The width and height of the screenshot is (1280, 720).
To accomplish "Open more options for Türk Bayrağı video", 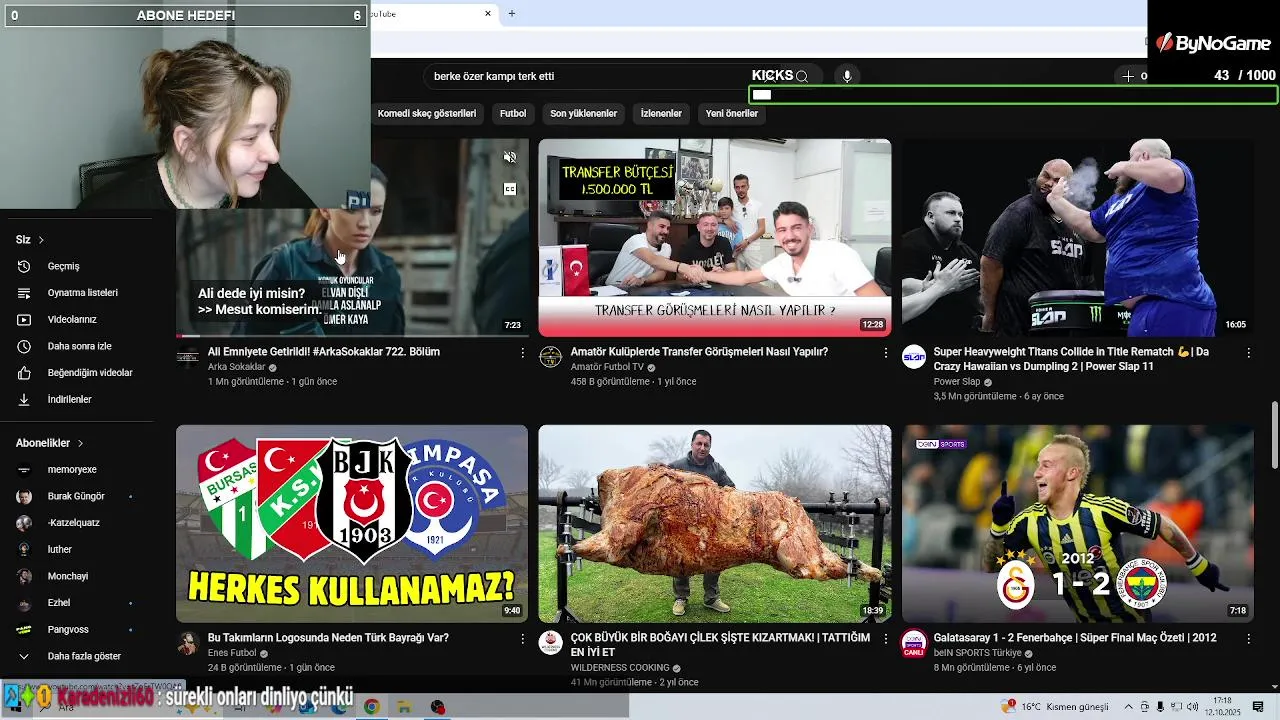I will 523,638.
